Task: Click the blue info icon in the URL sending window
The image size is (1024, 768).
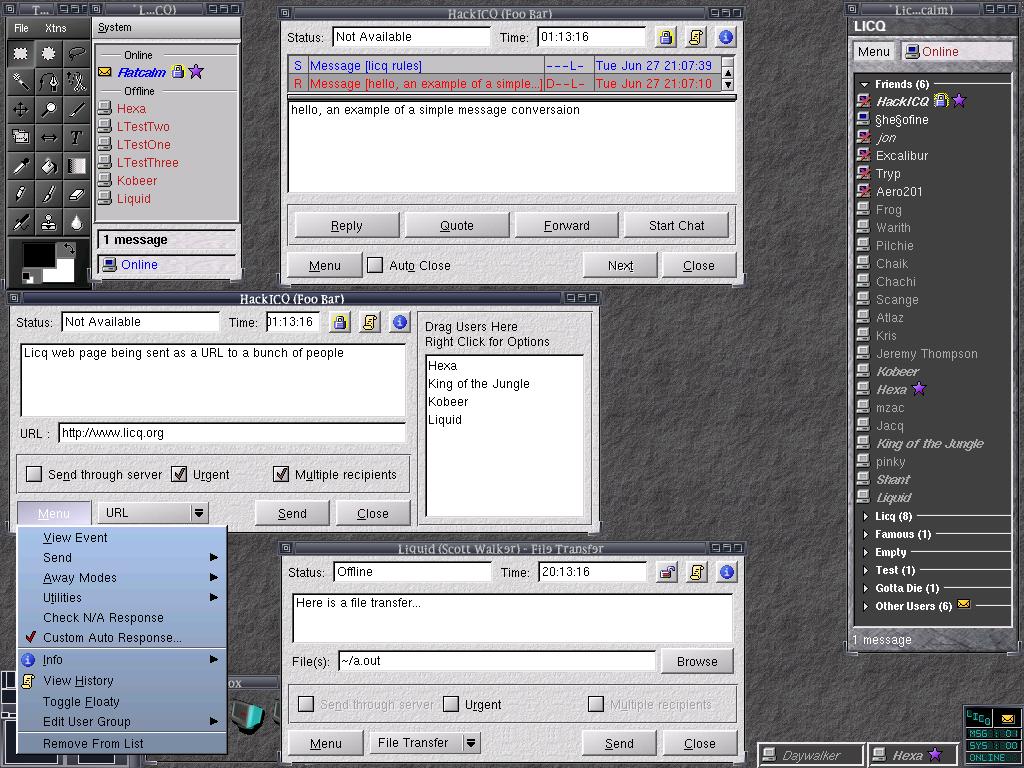Action: (x=400, y=322)
